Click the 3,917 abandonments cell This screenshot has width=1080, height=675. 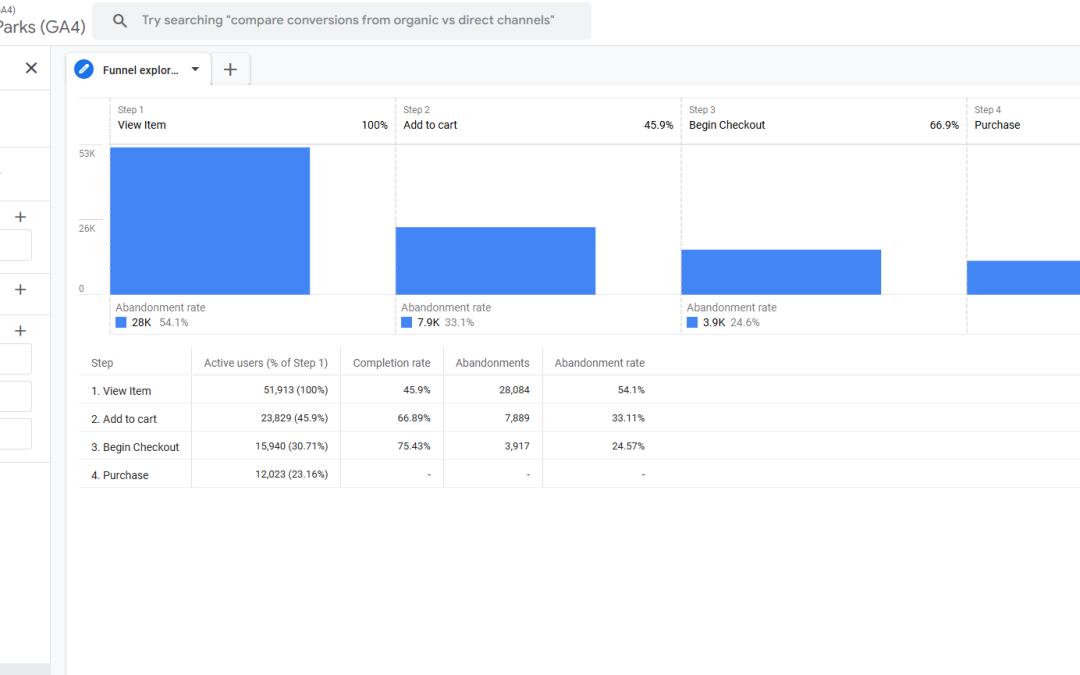(x=517, y=446)
